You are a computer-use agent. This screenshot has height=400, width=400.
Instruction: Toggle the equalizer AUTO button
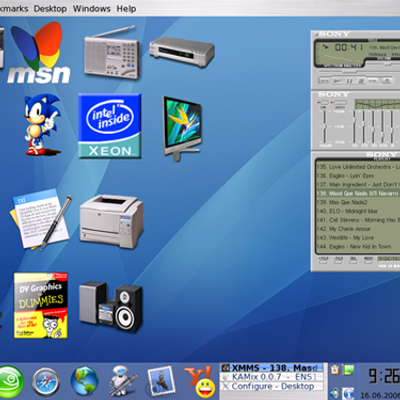[x=340, y=103]
